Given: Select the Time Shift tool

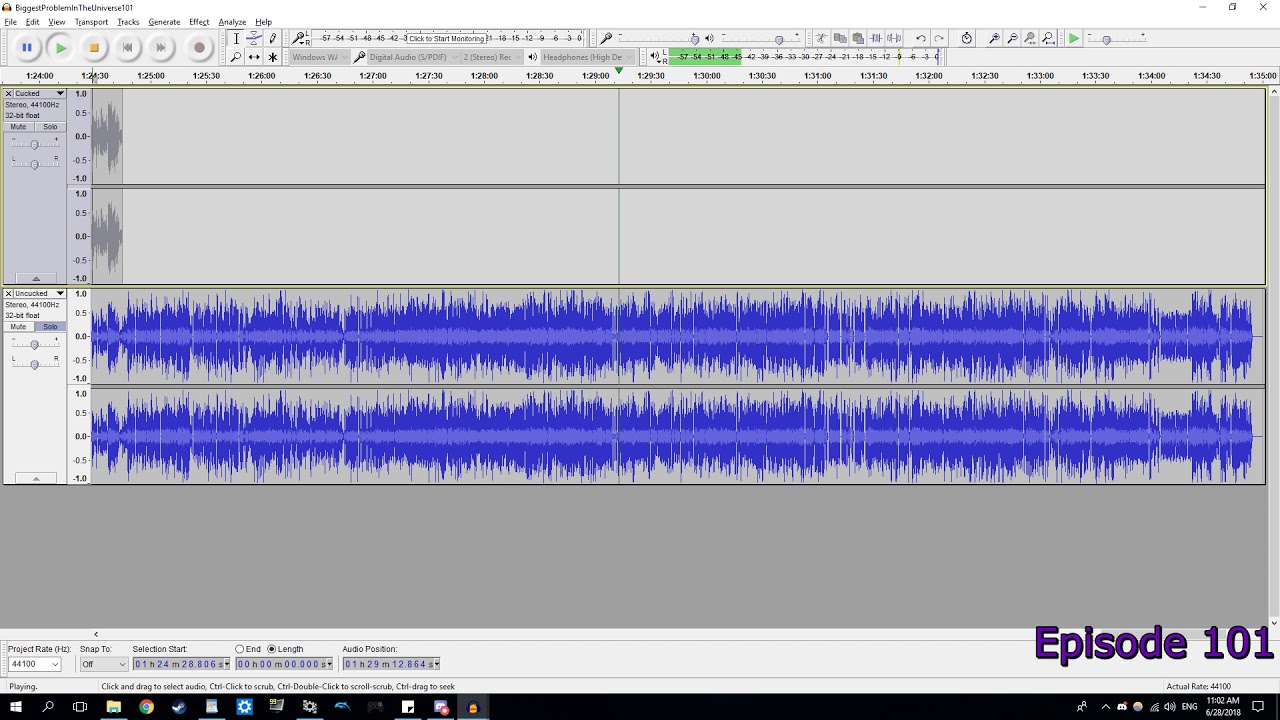Looking at the screenshot, I should 254,57.
